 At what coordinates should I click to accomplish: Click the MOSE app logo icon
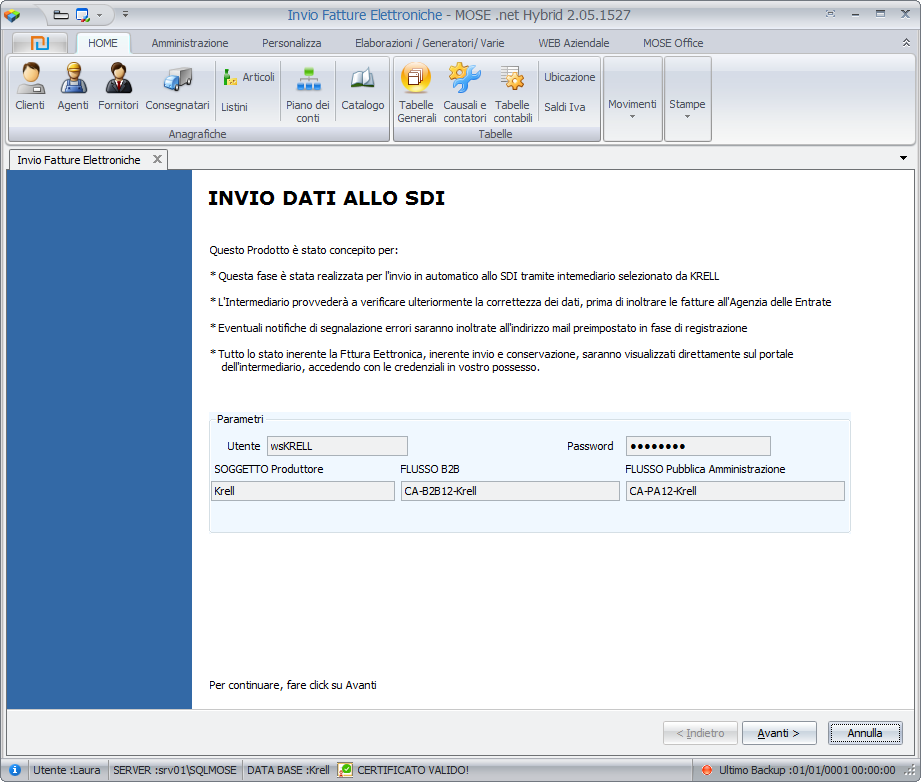pos(12,15)
